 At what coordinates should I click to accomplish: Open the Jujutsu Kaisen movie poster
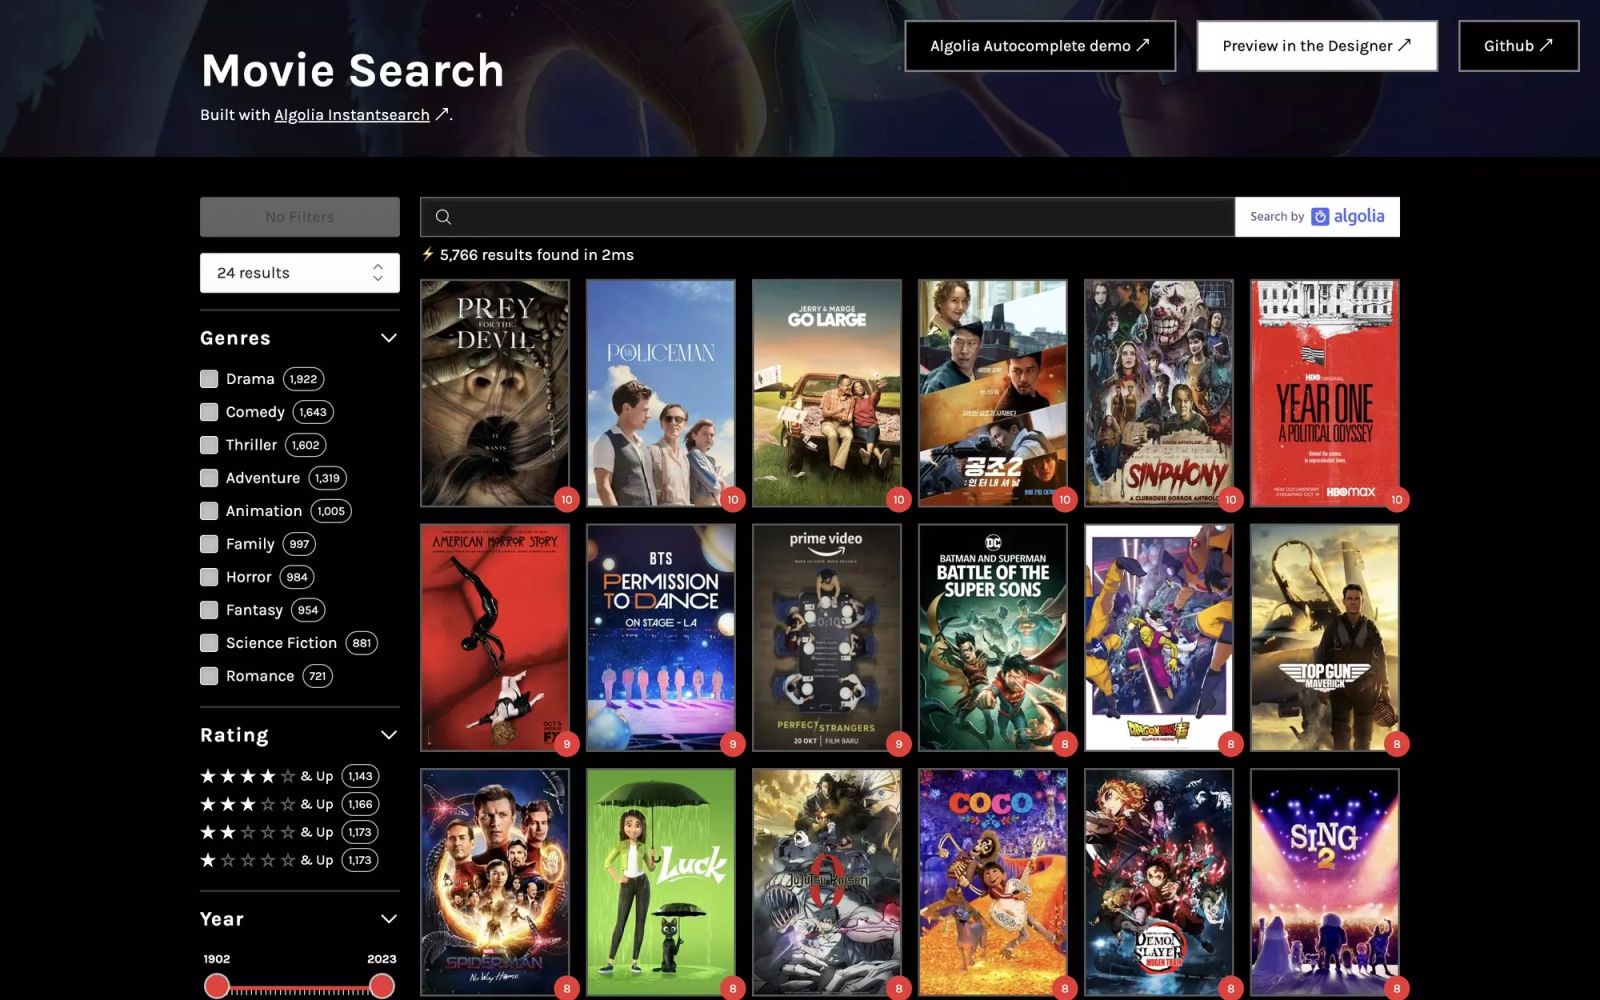[x=827, y=882]
